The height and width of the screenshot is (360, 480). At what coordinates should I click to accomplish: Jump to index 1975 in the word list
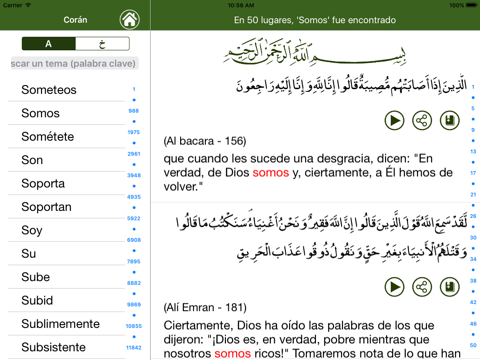pos(134,132)
